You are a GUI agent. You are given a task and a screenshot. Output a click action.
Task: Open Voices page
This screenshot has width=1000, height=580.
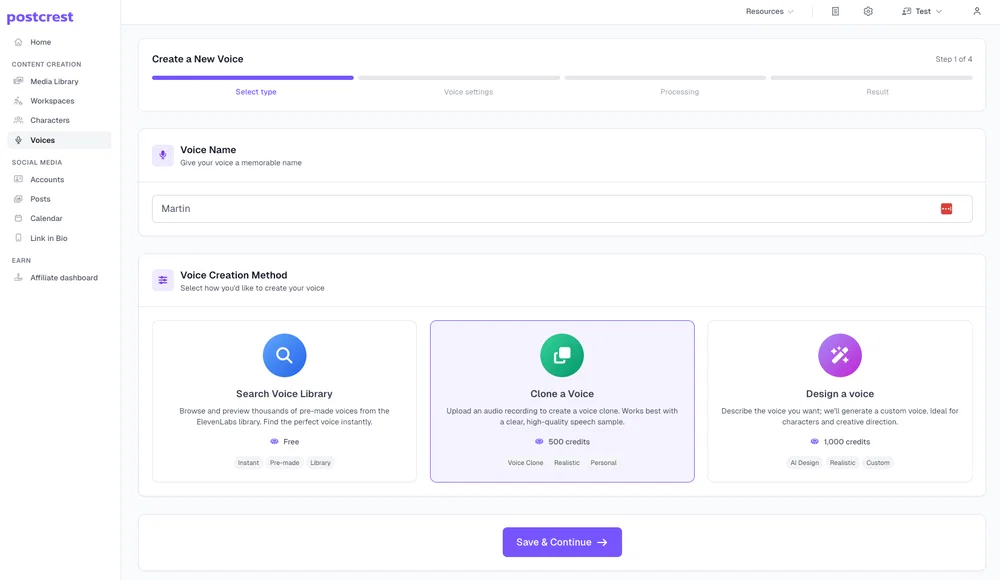click(59, 140)
